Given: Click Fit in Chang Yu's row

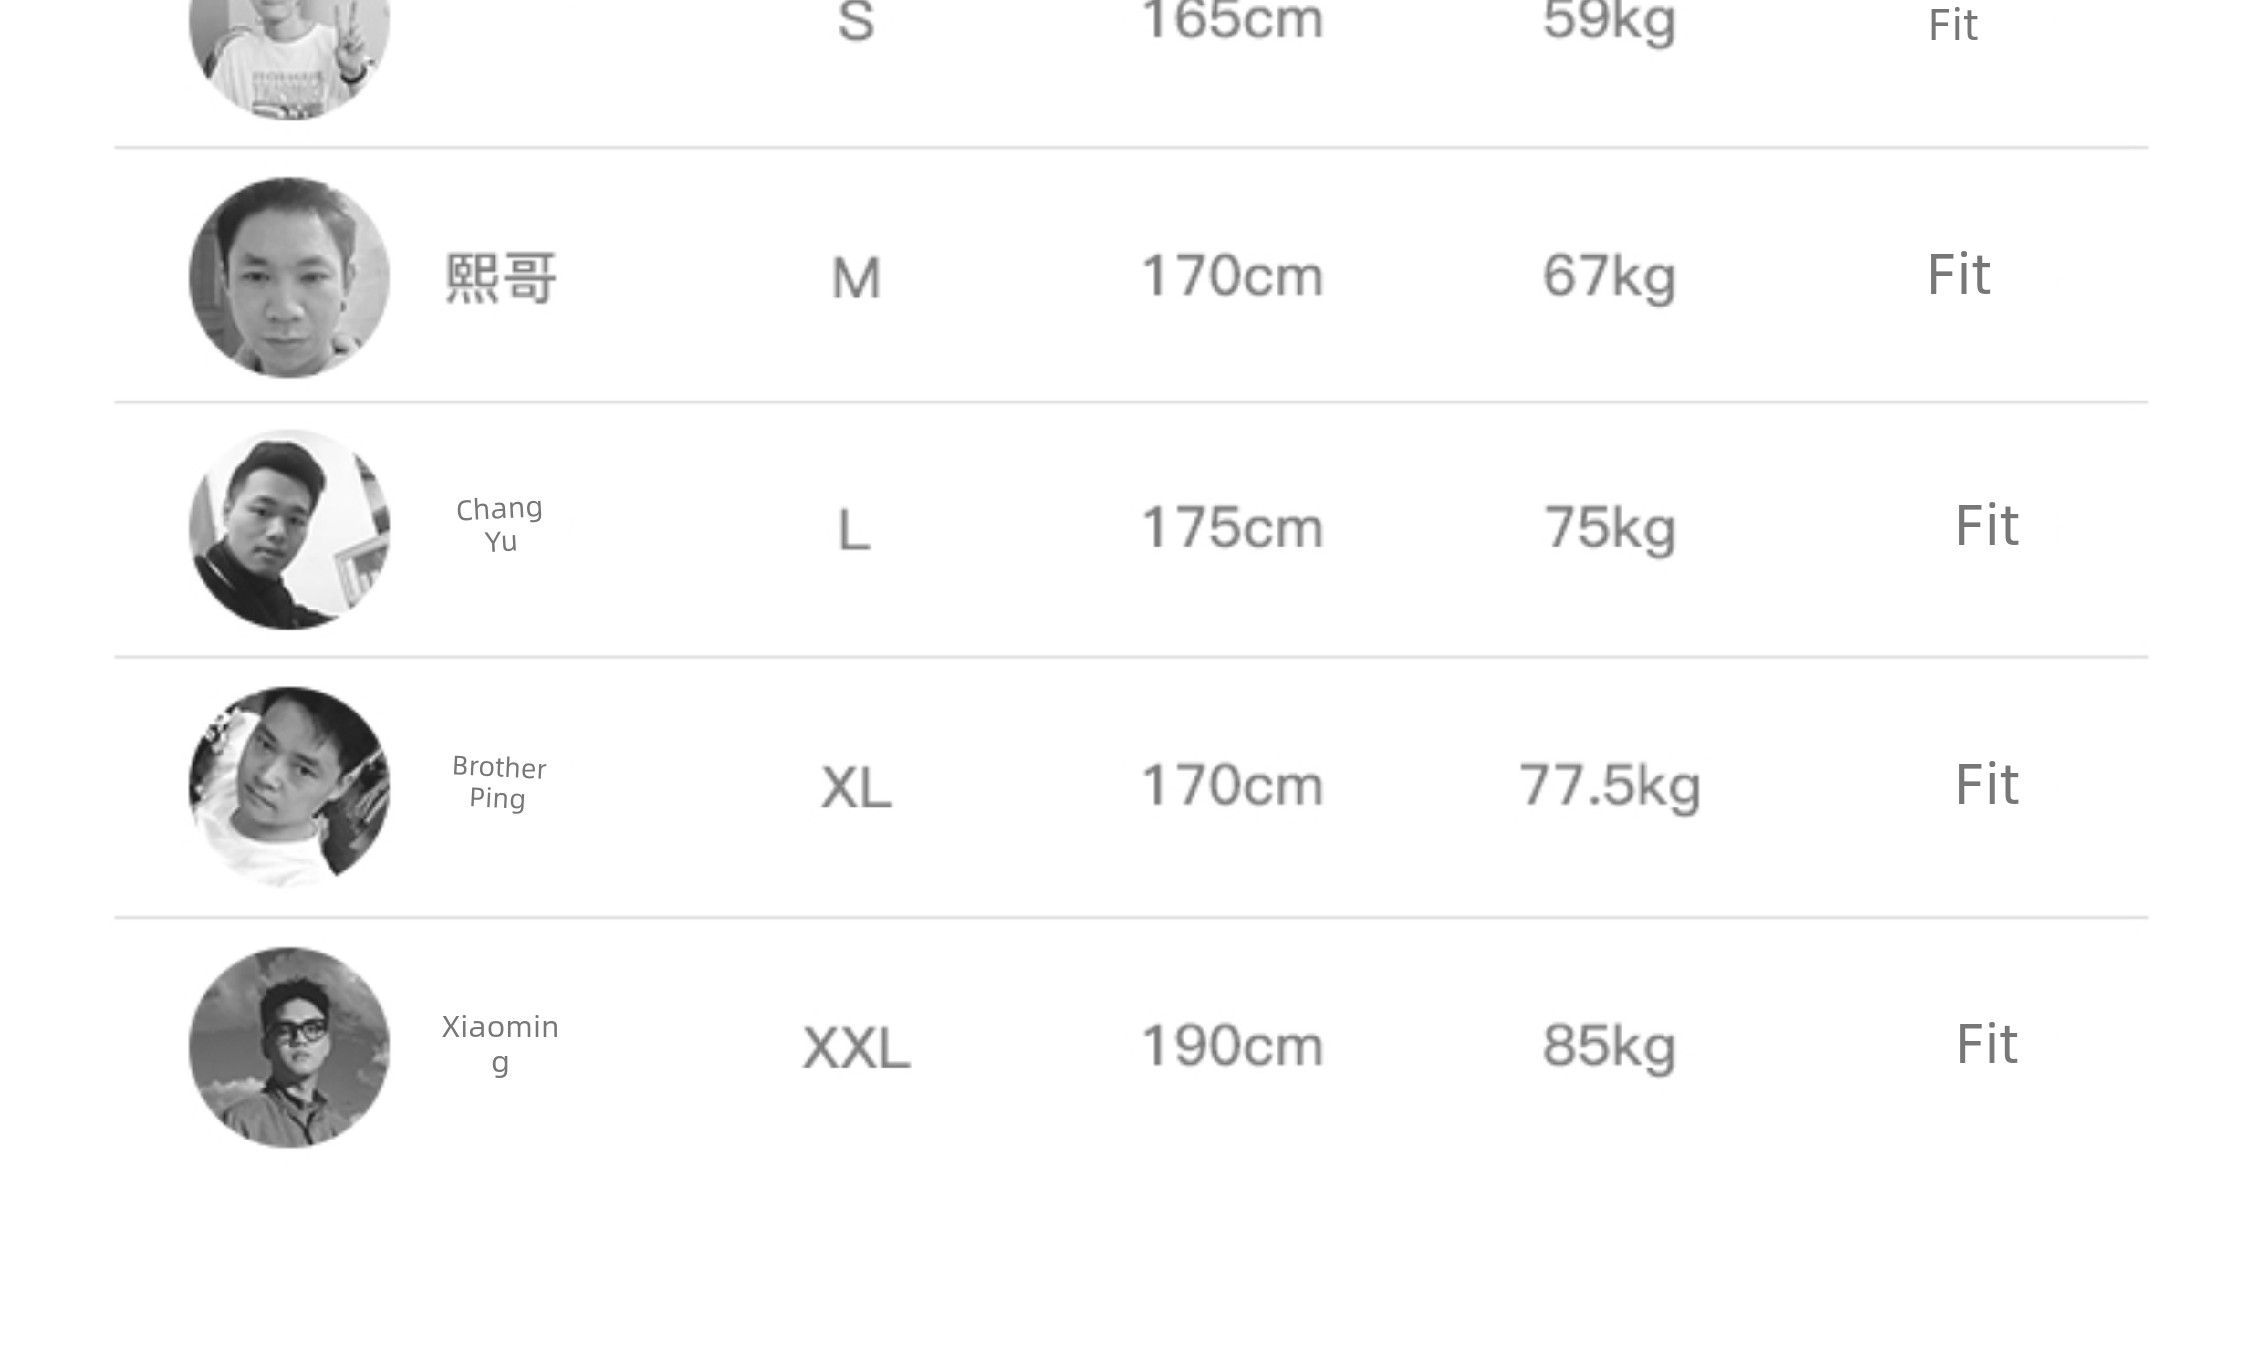Looking at the screenshot, I should 1986,526.
